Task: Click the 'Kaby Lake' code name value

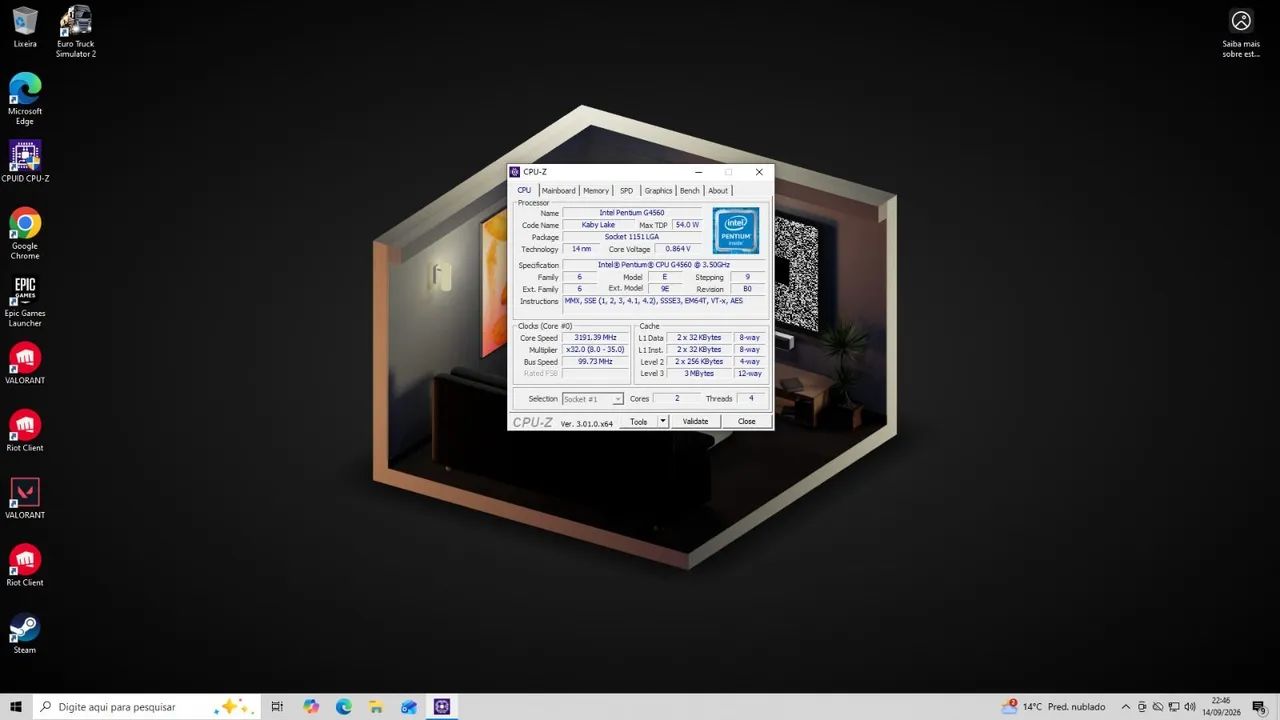Action: [x=599, y=225]
